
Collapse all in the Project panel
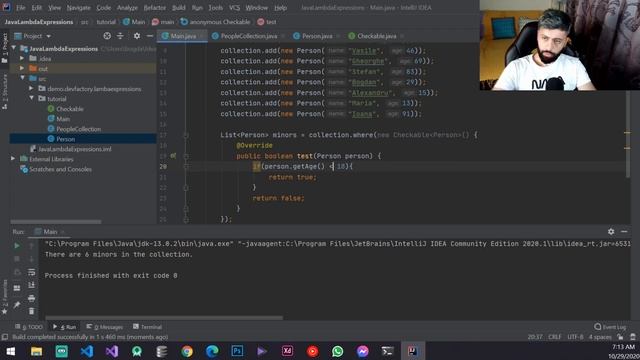click(120, 36)
